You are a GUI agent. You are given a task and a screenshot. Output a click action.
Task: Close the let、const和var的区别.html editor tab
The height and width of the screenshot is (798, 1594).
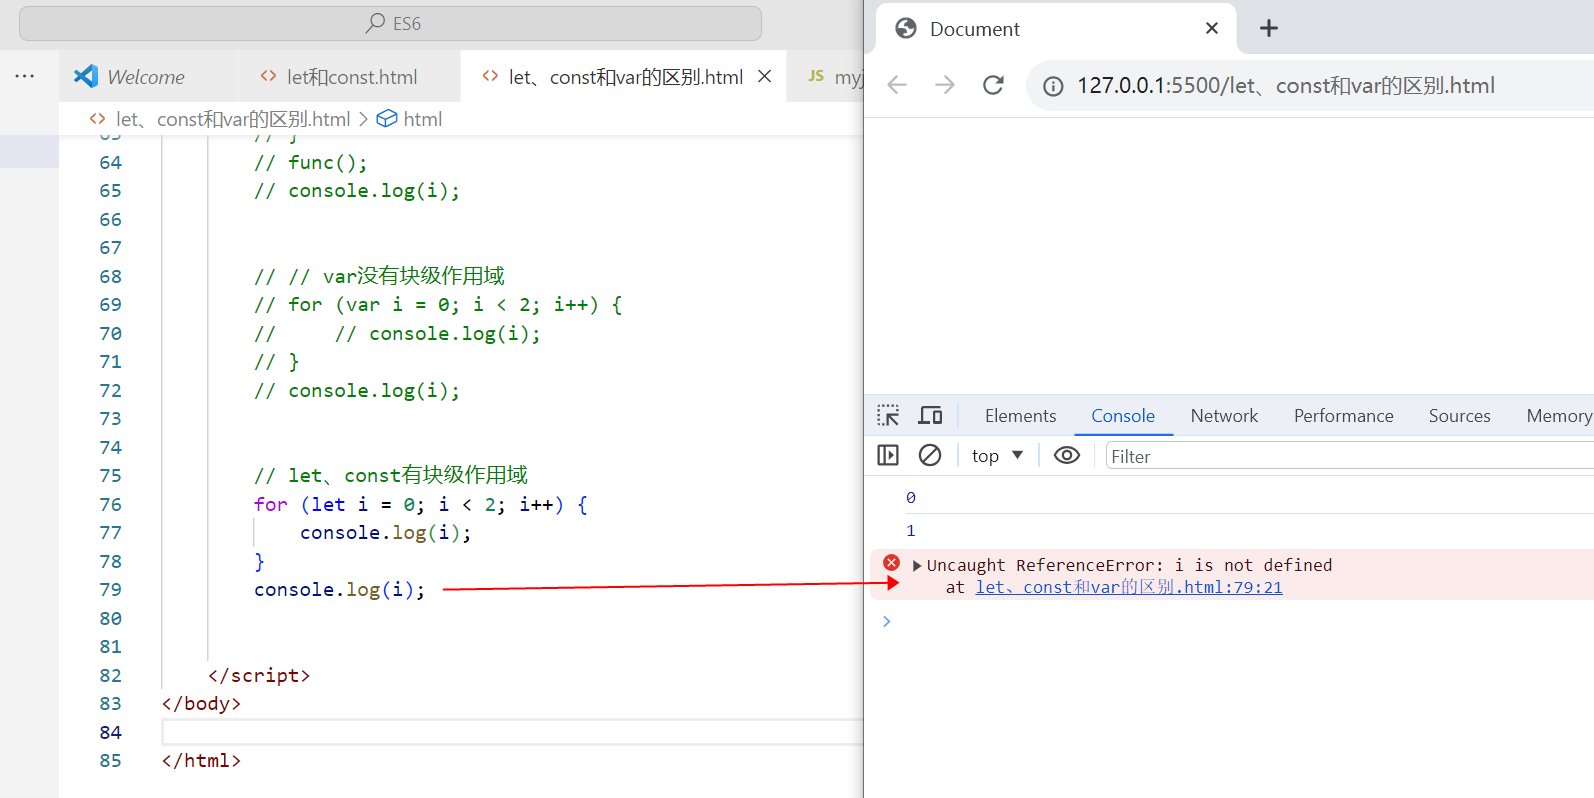pos(765,77)
